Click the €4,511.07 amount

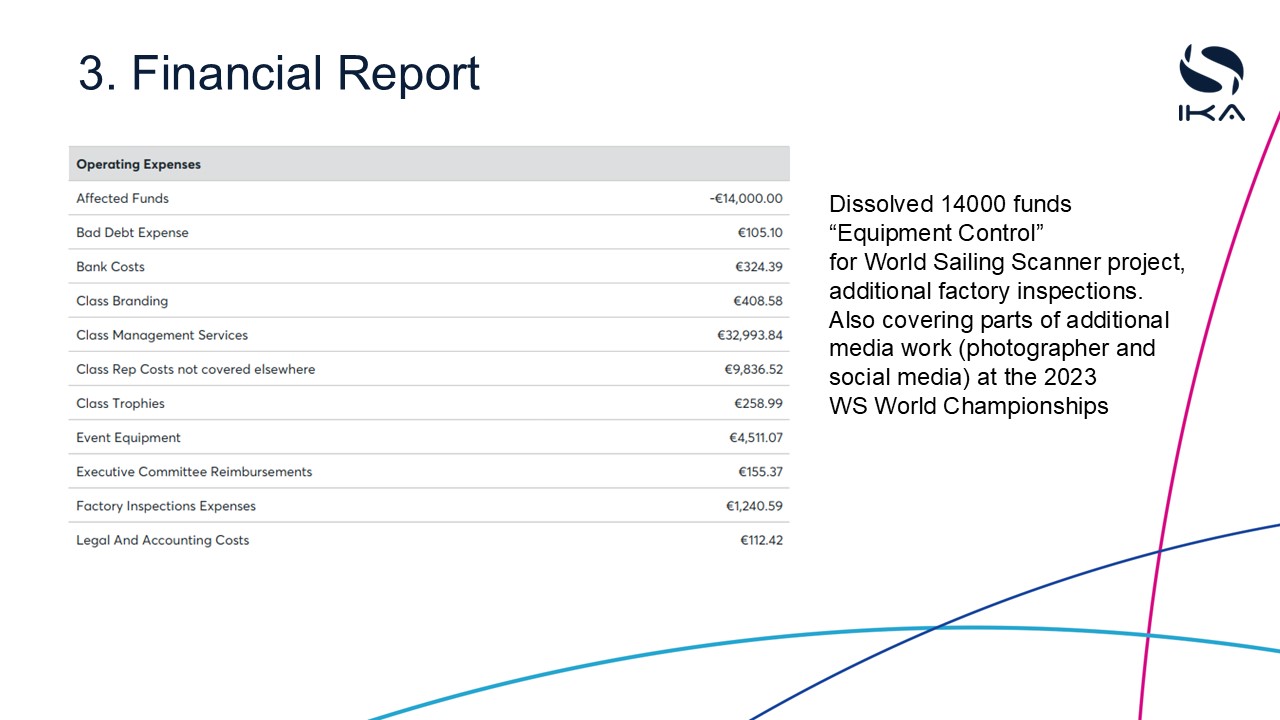click(x=755, y=437)
